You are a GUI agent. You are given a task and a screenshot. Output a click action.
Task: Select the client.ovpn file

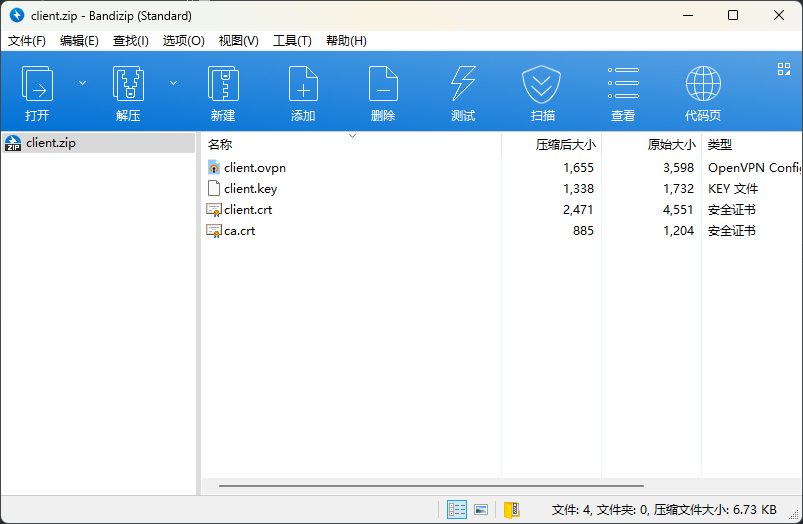click(255, 168)
